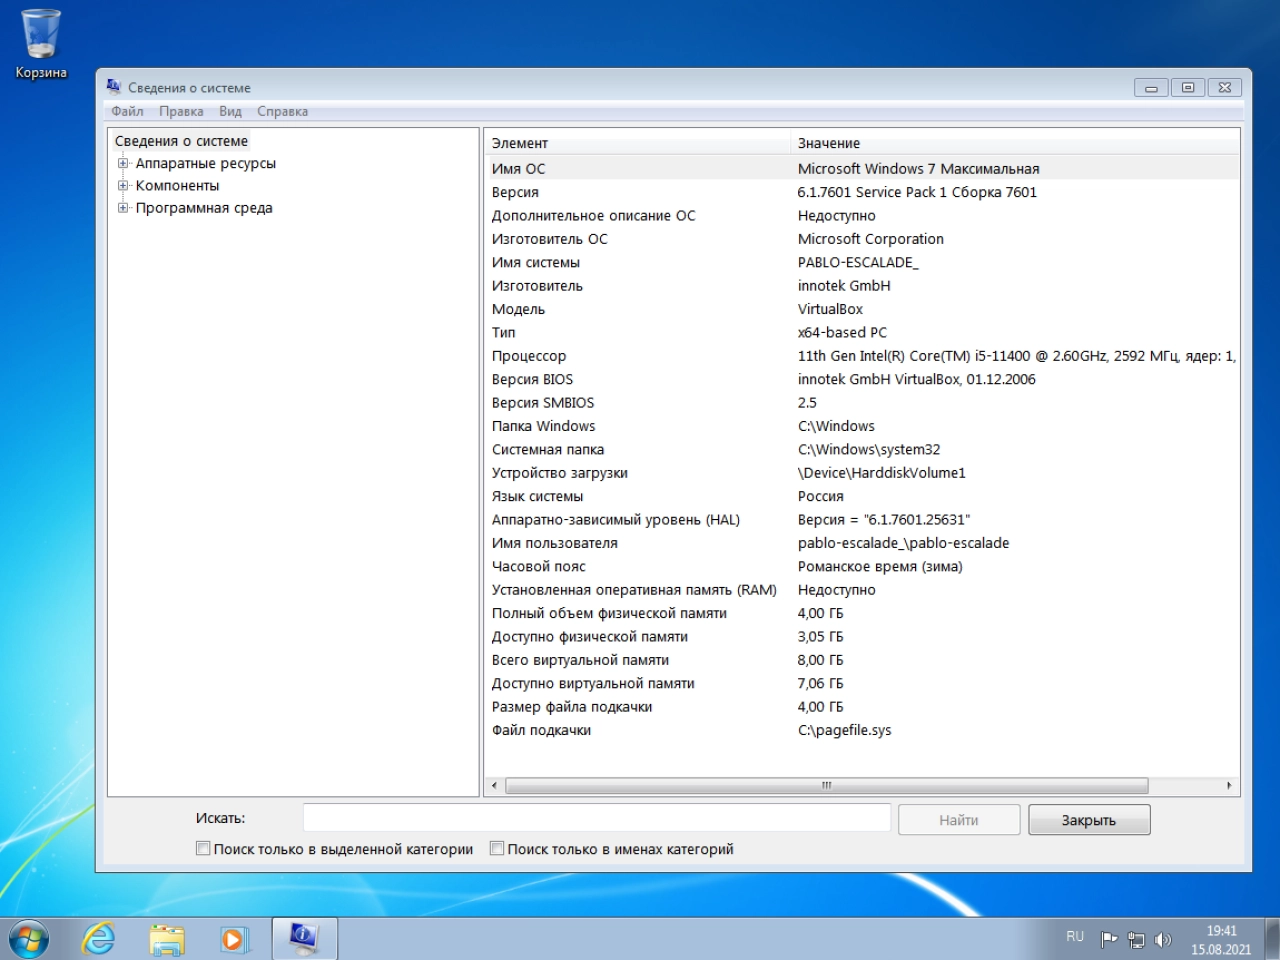Click the horizontal scrollbar left arrow
Image resolution: width=1280 pixels, height=960 pixels.
pyautogui.click(x=494, y=786)
